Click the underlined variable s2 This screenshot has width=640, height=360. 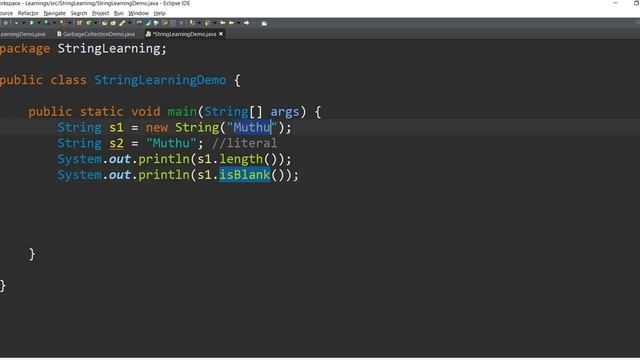coord(116,143)
